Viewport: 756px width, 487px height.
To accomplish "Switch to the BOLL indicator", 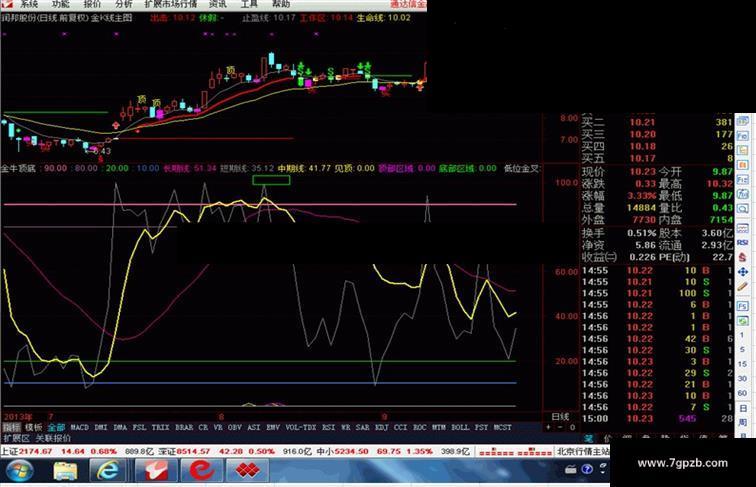I will coord(460,427).
